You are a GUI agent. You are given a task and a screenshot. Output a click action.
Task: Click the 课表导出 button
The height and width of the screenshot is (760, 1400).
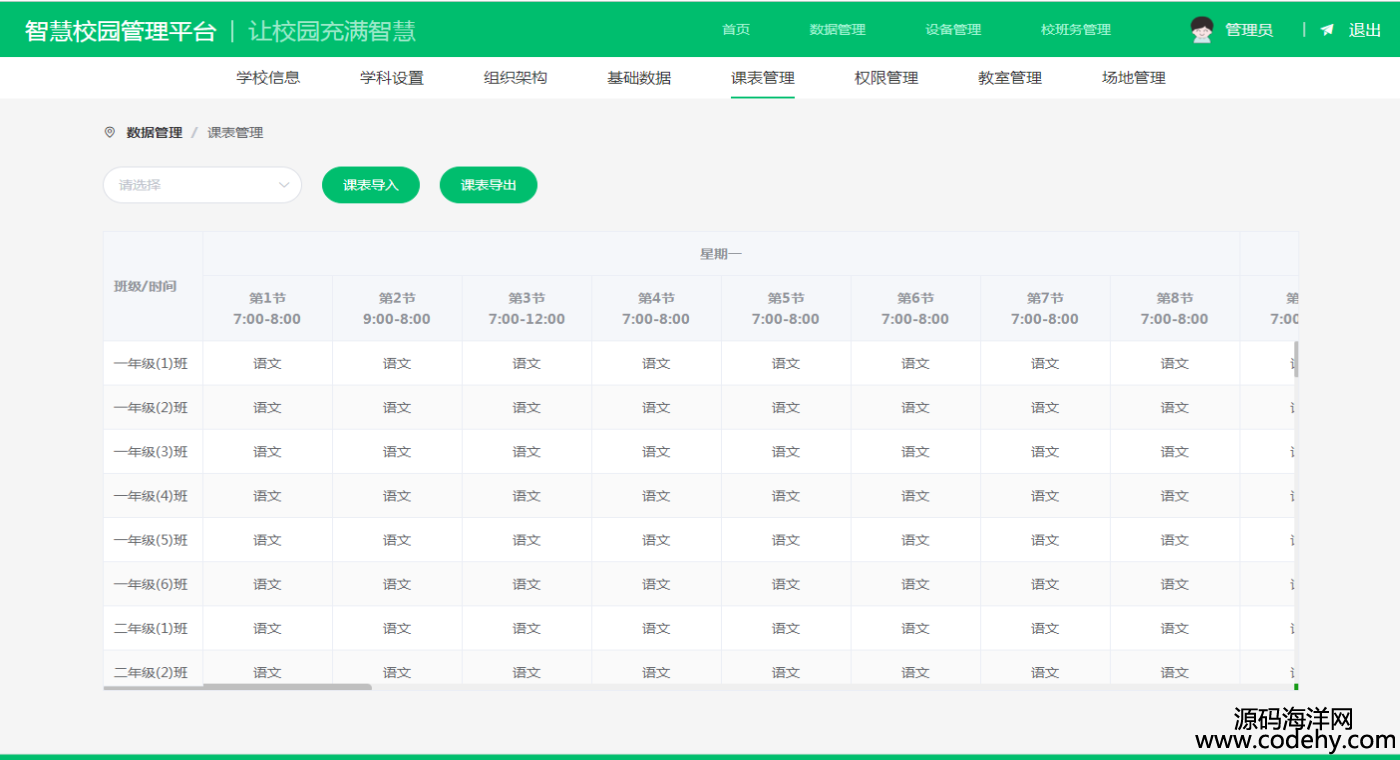click(x=488, y=185)
